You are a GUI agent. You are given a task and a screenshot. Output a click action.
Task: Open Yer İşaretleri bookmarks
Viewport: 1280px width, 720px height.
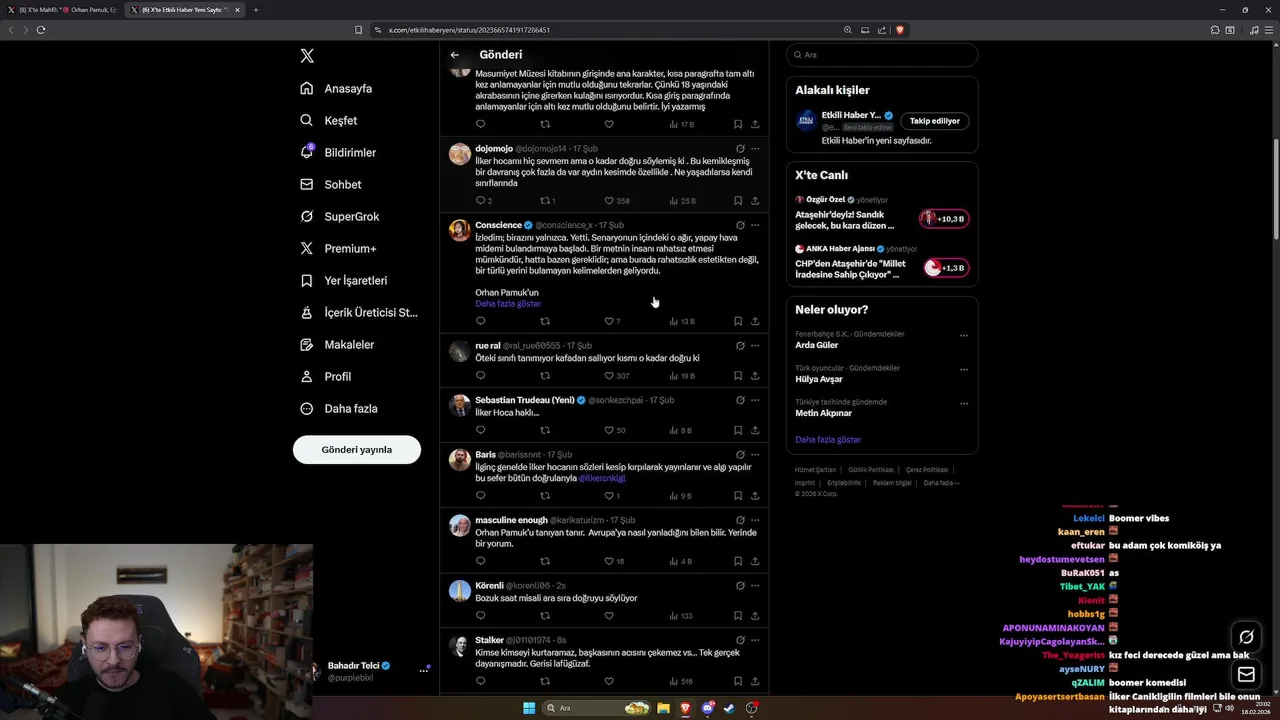(x=344, y=280)
